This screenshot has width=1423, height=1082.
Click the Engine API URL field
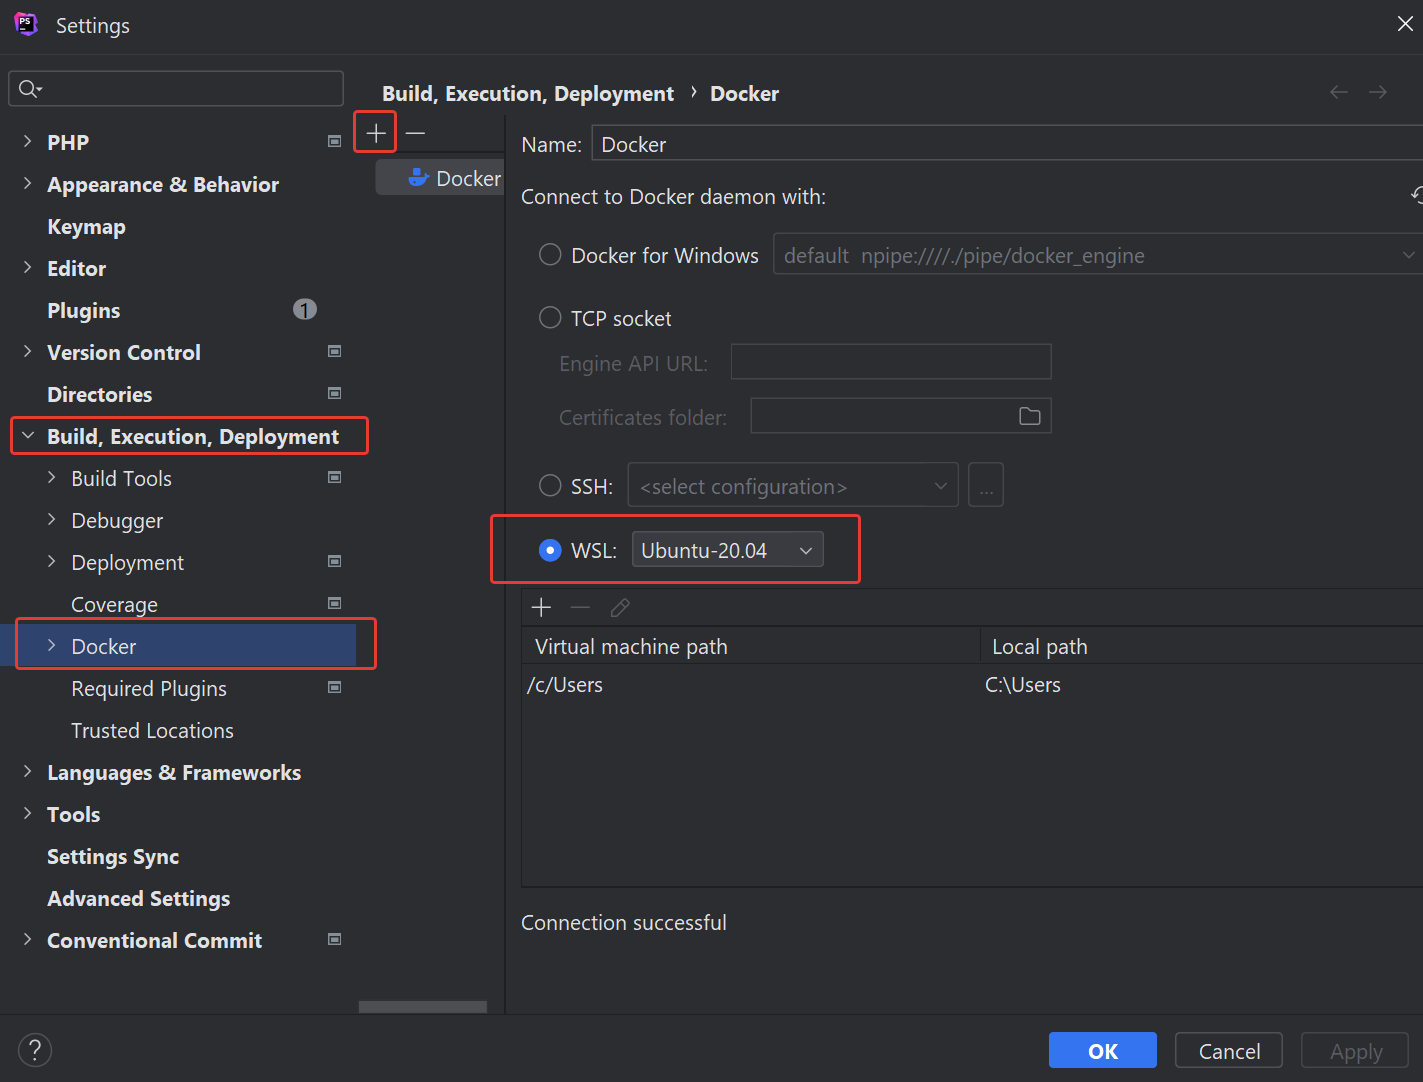(891, 362)
